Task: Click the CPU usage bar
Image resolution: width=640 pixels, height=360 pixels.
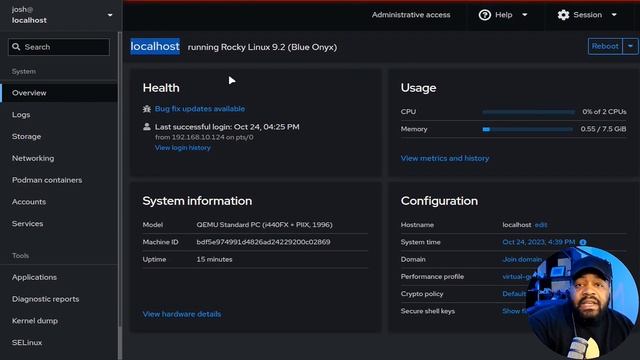Action: tap(528, 112)
